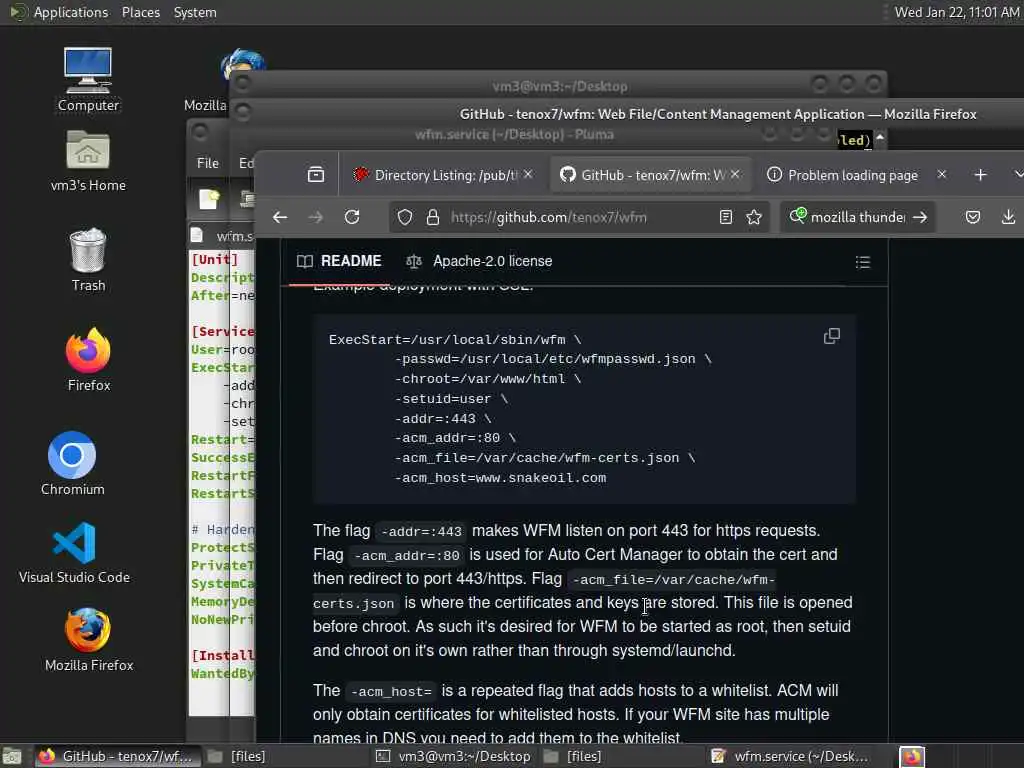Click Firefox forward navigation arrow
The width and height of the screenshot is (1024, 768).
pyautogui.click(x=315, y=217)
